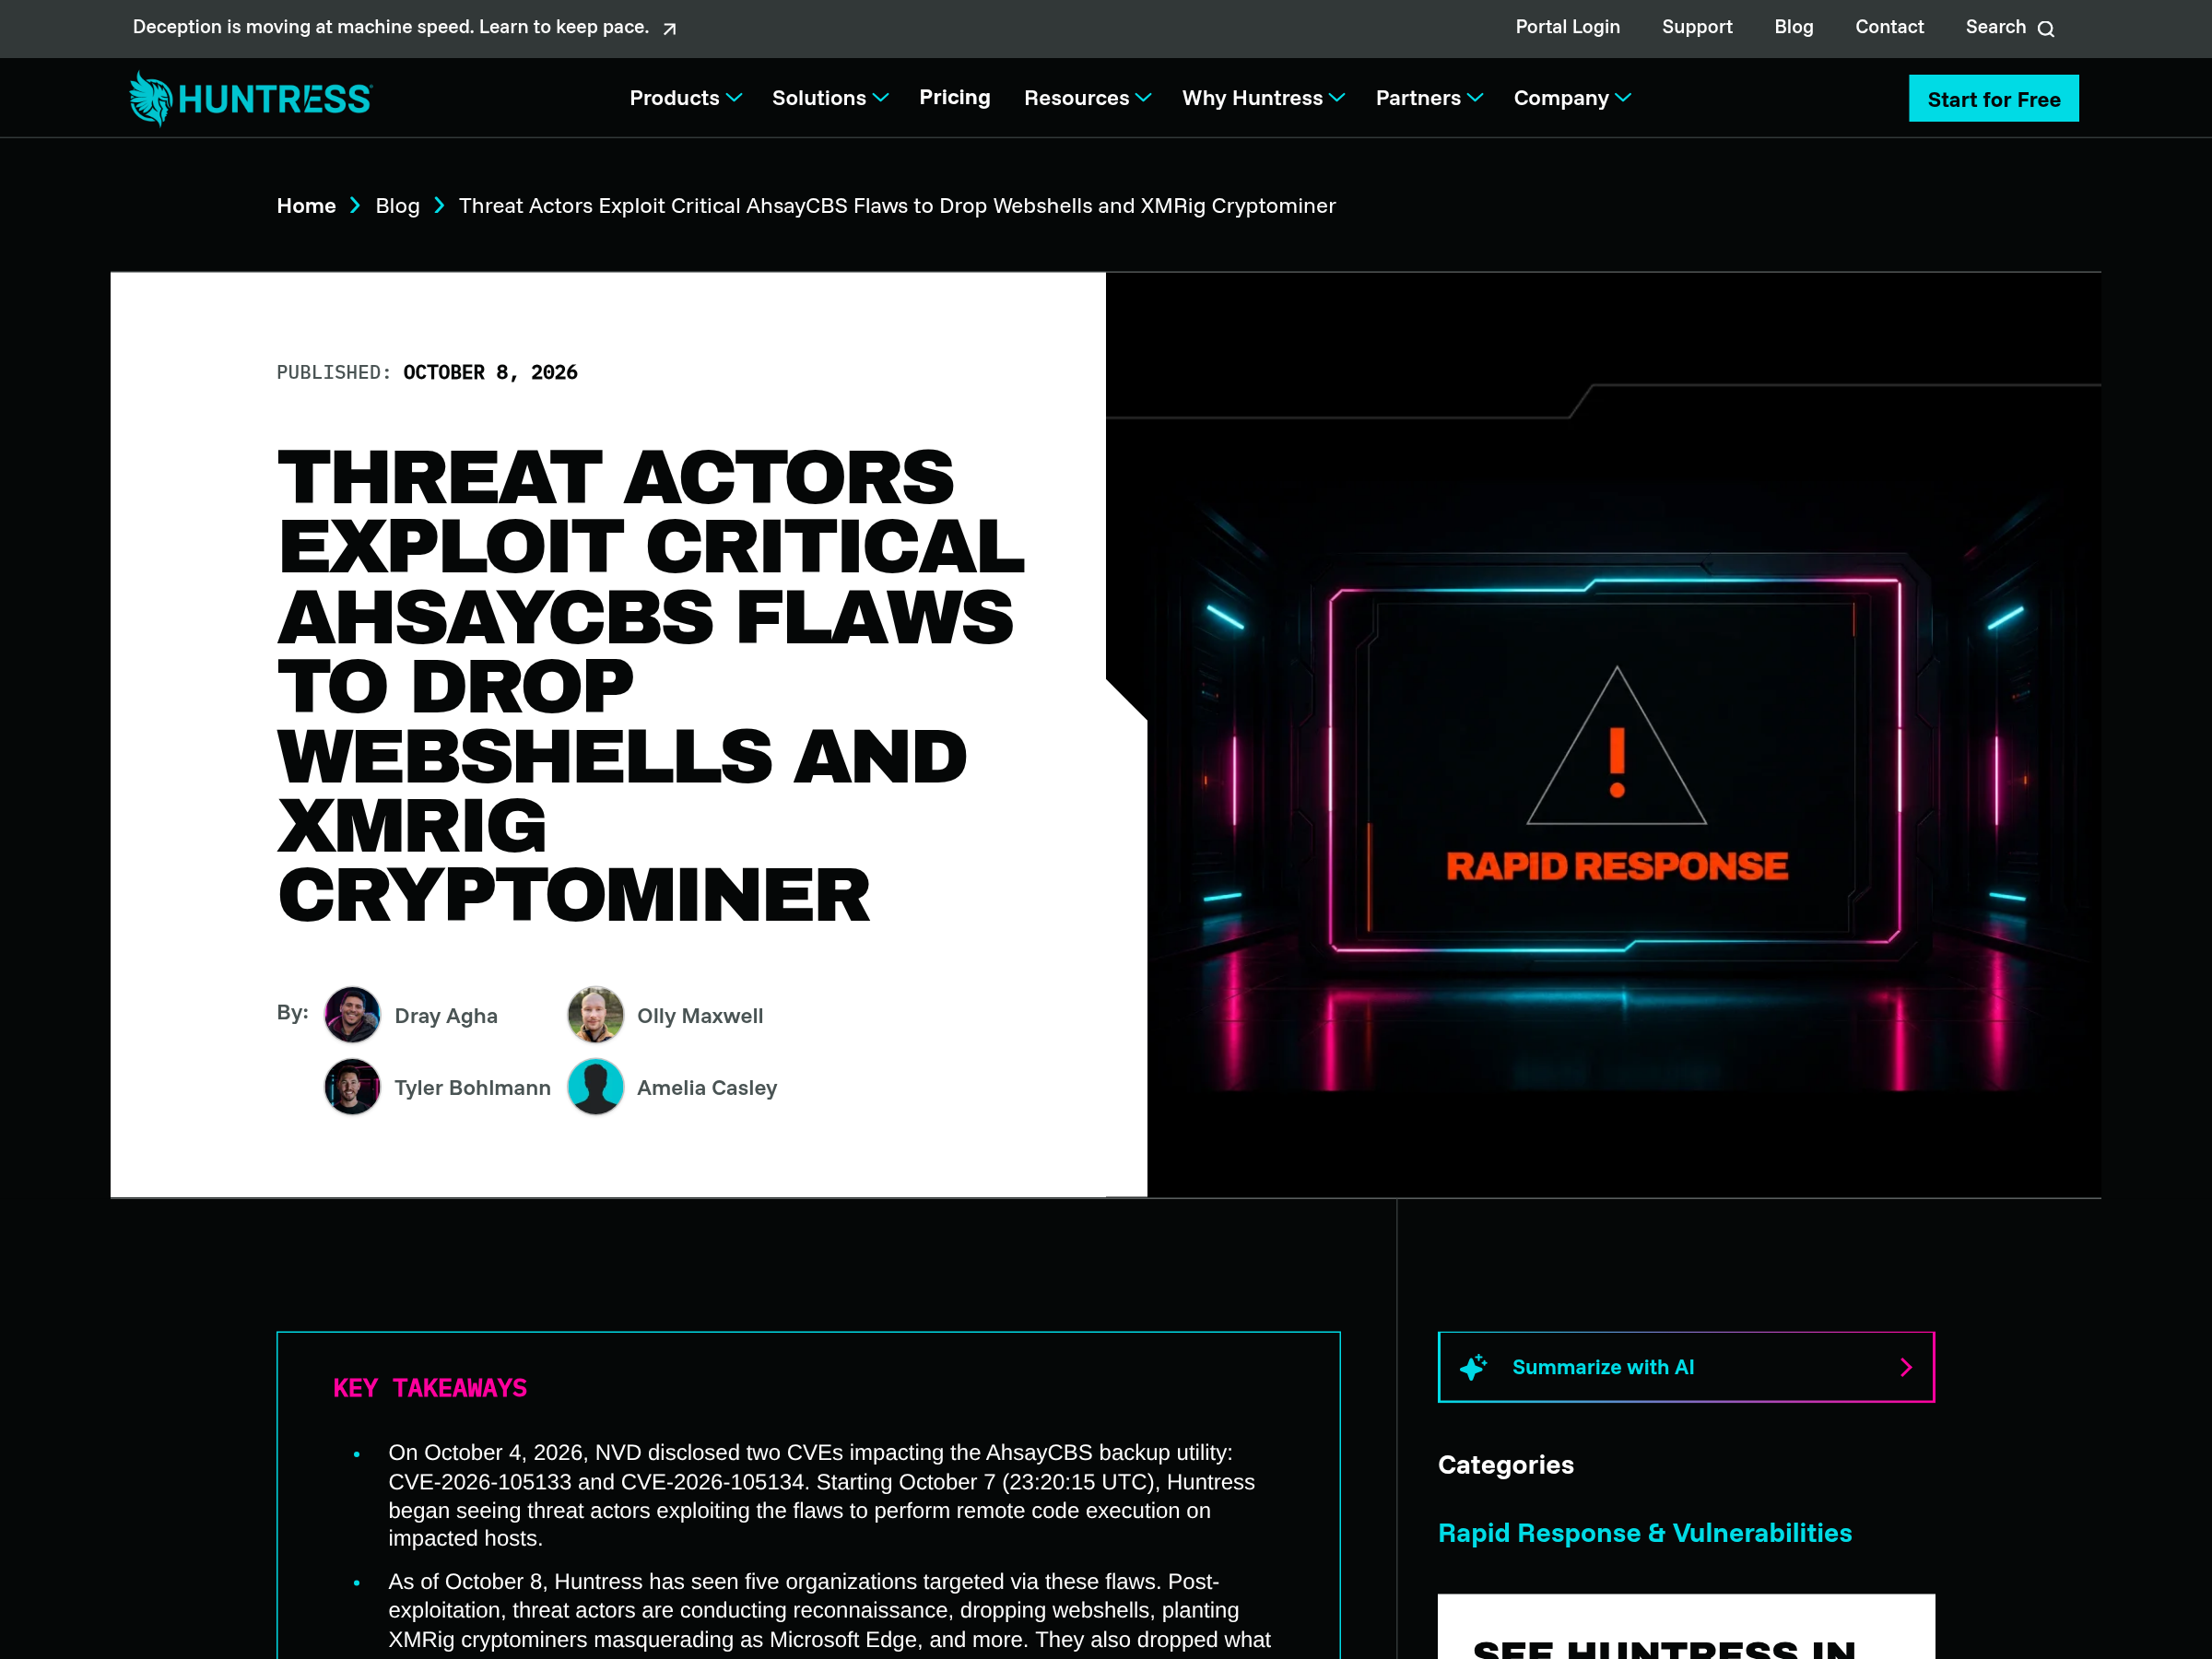Click Dray Agha's avatar photo

click(352, 1015)
